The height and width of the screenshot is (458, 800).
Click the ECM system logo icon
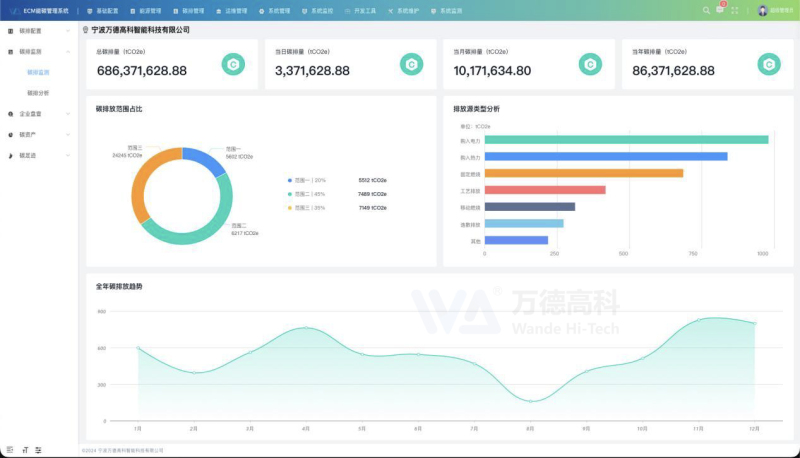(x=14, y=11)
